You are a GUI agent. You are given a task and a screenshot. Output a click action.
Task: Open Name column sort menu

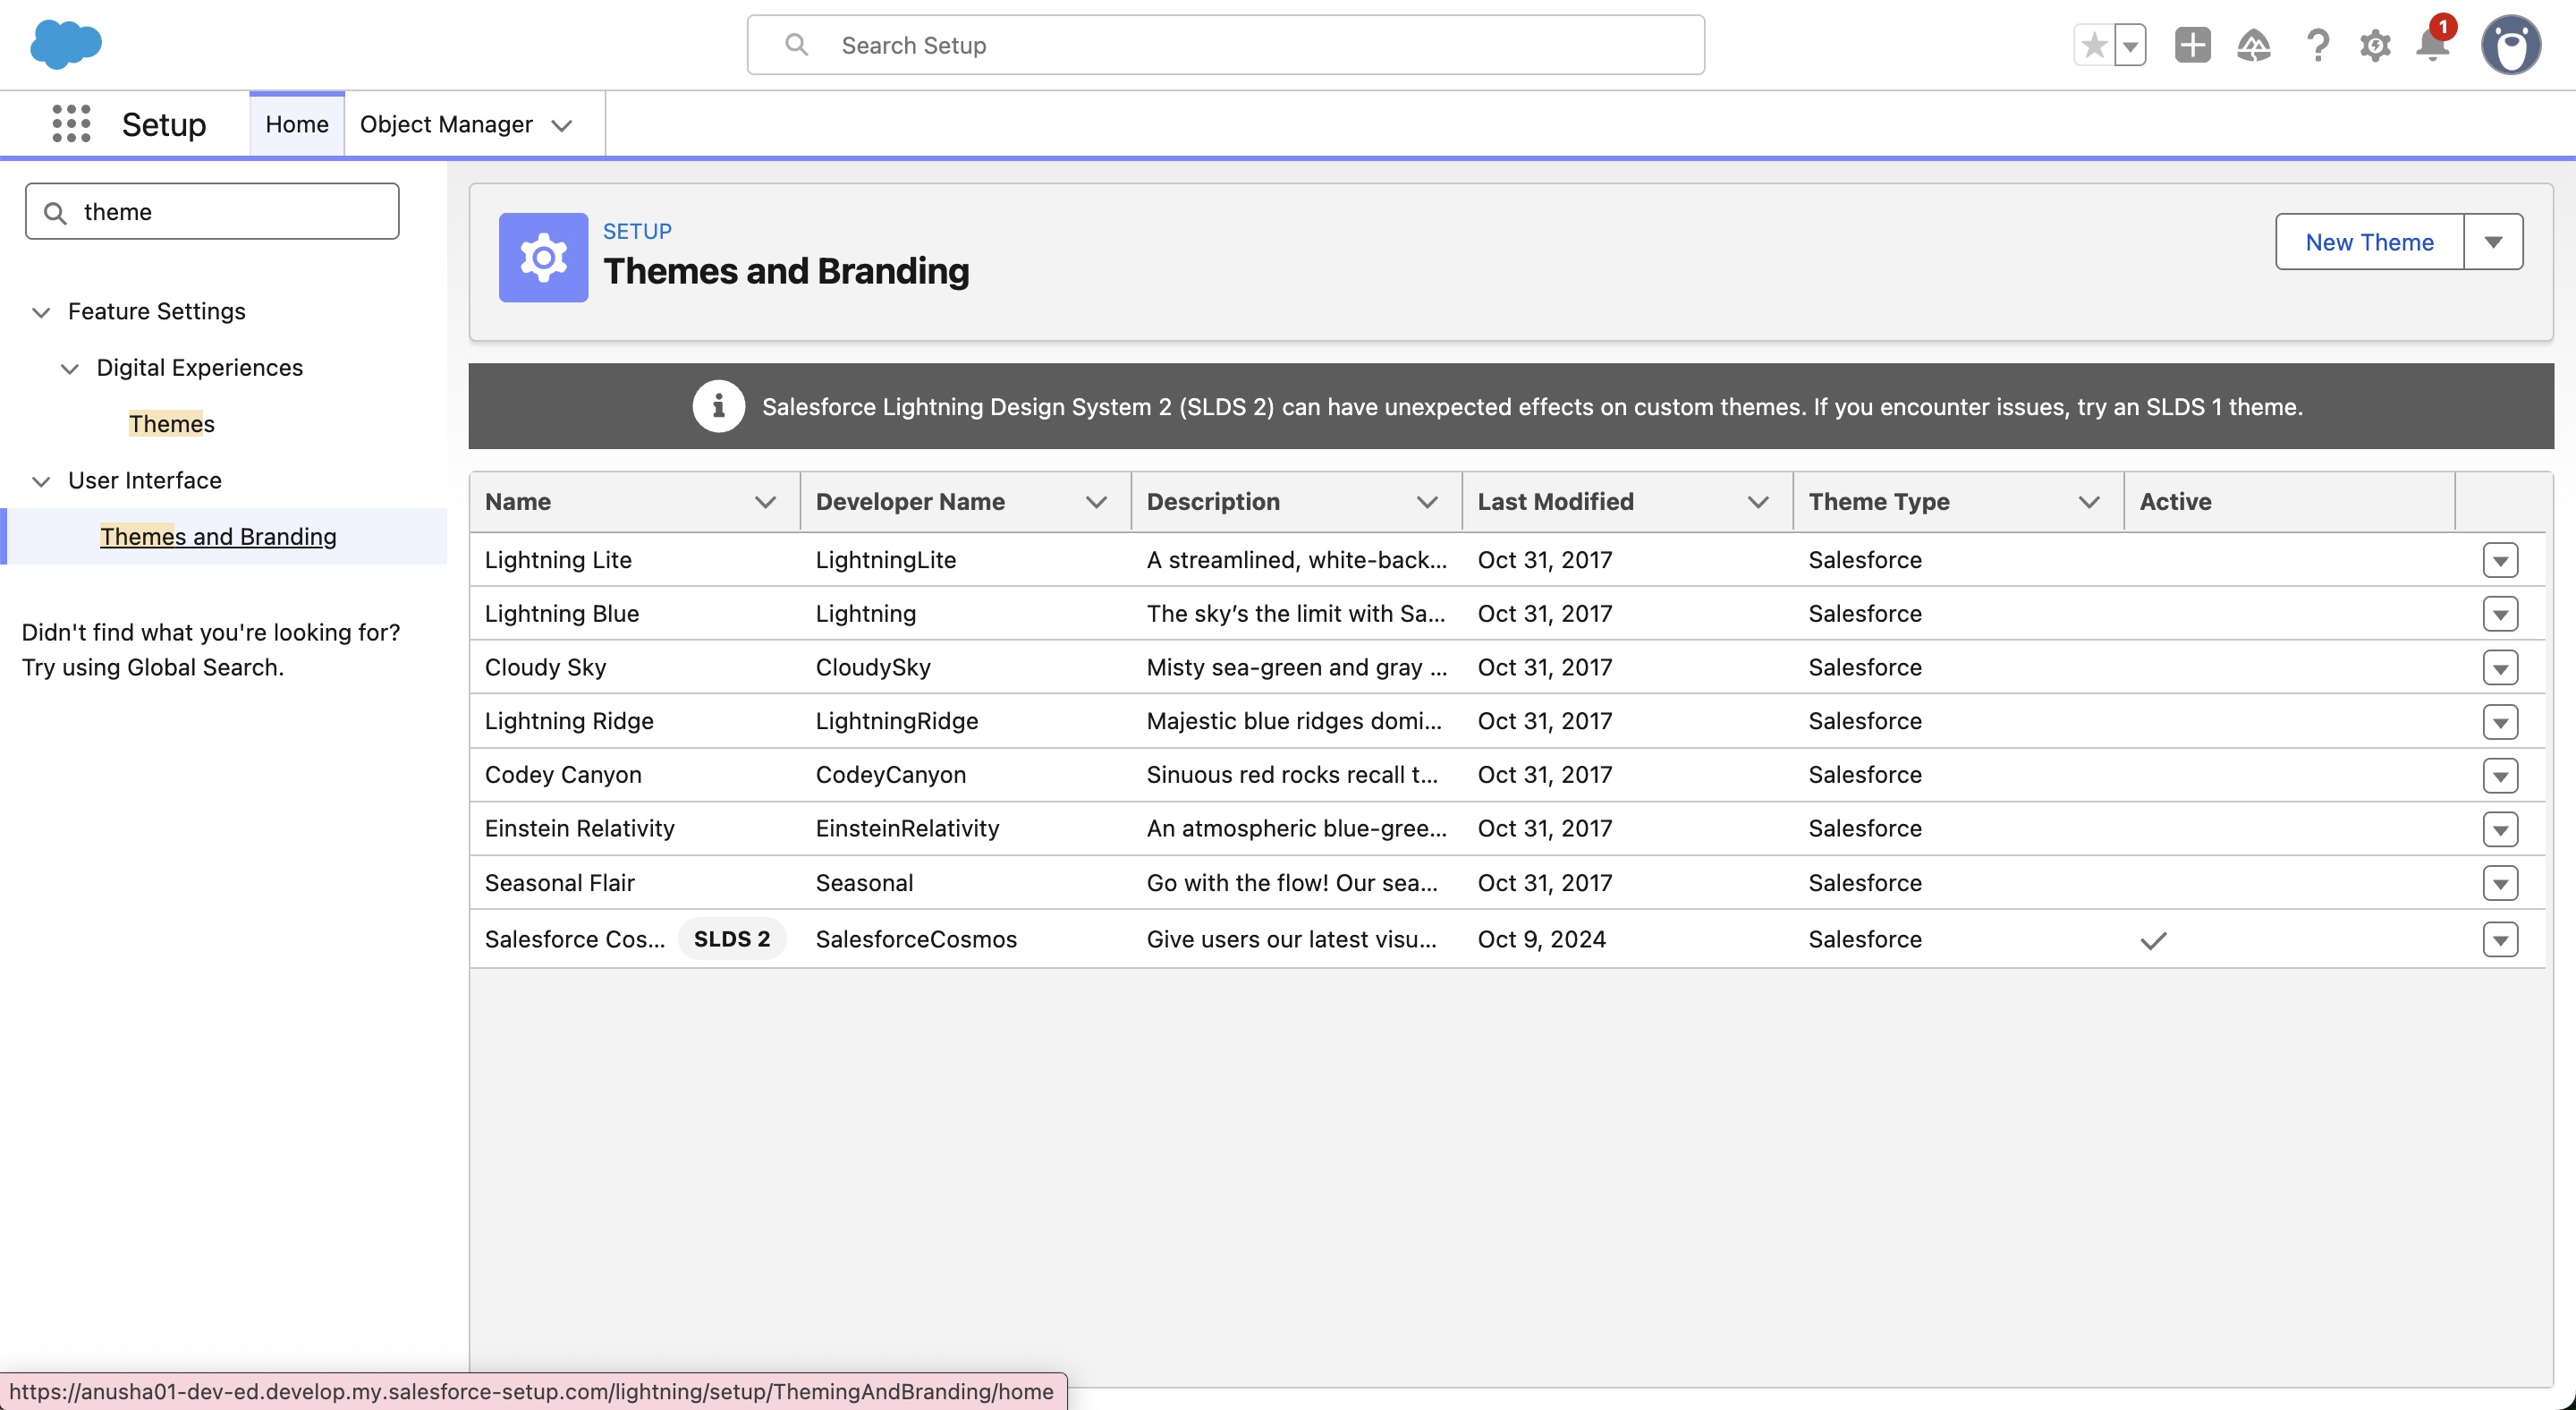[x=765, y=502]
